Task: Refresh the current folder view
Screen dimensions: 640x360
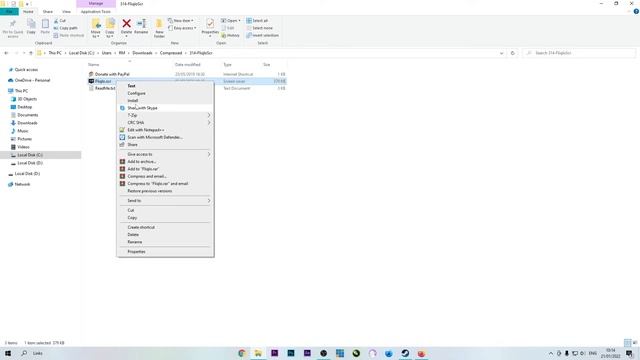Action: [513, 53]
